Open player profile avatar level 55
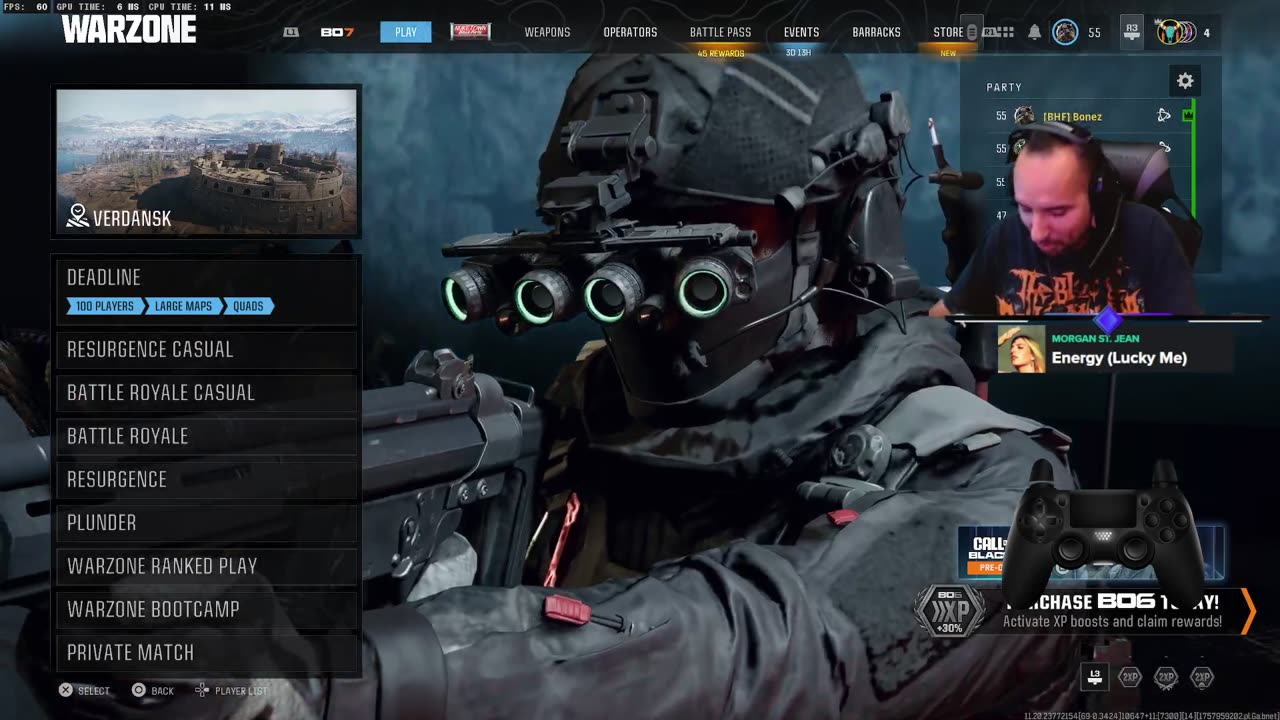1280x720 pixels. [x=1065, y=32]
